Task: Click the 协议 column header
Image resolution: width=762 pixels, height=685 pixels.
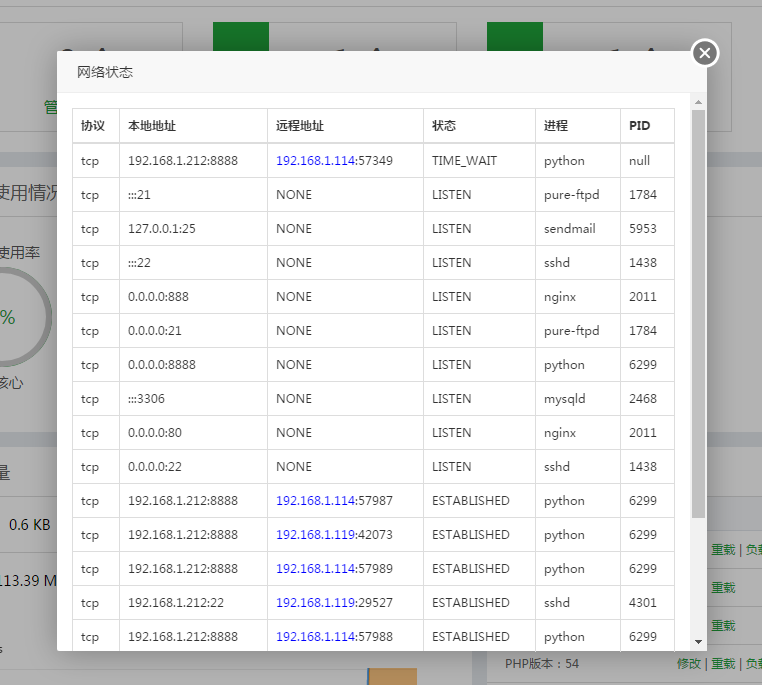Action: [x=93, y=126]
